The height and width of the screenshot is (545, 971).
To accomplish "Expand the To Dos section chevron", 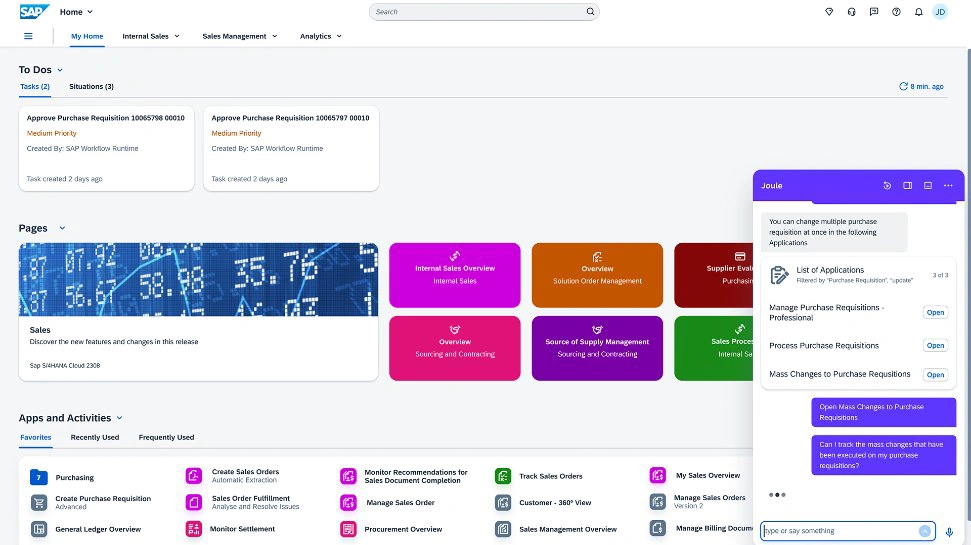I will [60, 70].
